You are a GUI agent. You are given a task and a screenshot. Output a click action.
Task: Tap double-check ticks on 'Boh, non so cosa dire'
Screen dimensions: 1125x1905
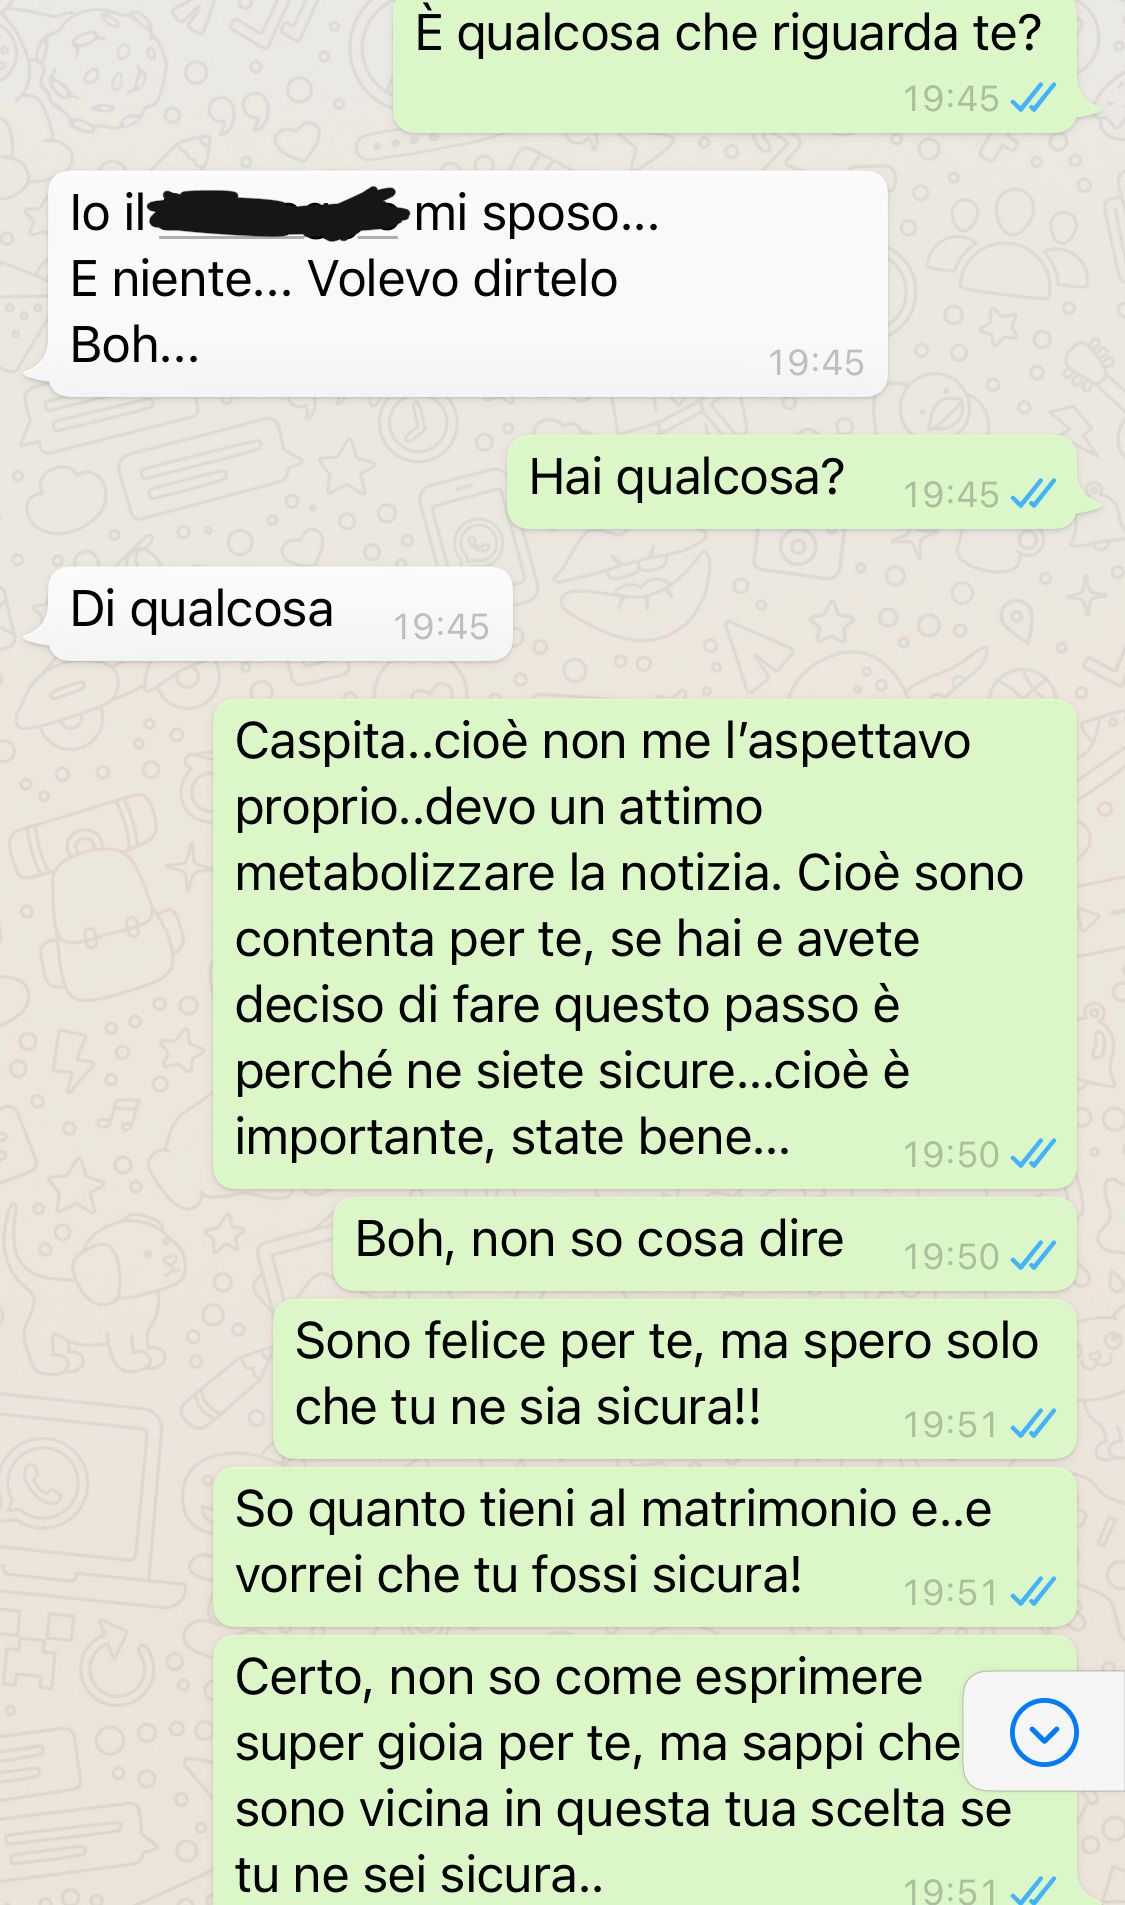(1033, 1256)
